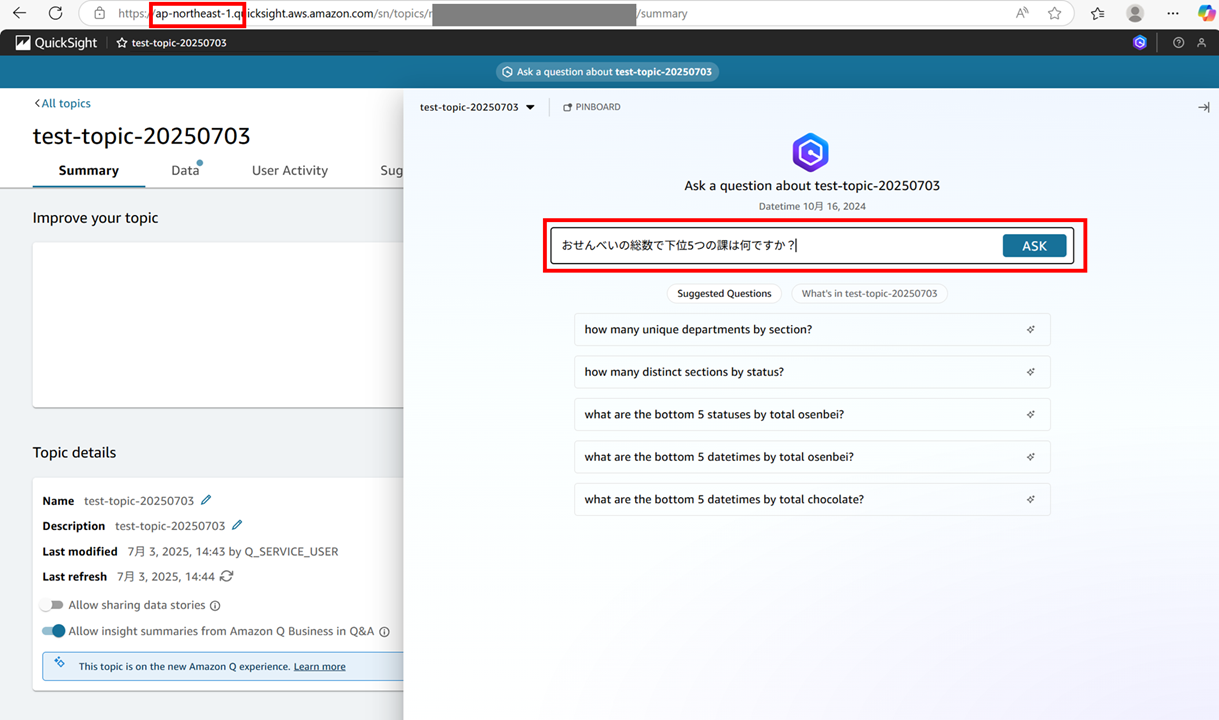Expand the test-topic-20250703 topic dropdown
This screenshot has width=1219, height=720.
477,107
